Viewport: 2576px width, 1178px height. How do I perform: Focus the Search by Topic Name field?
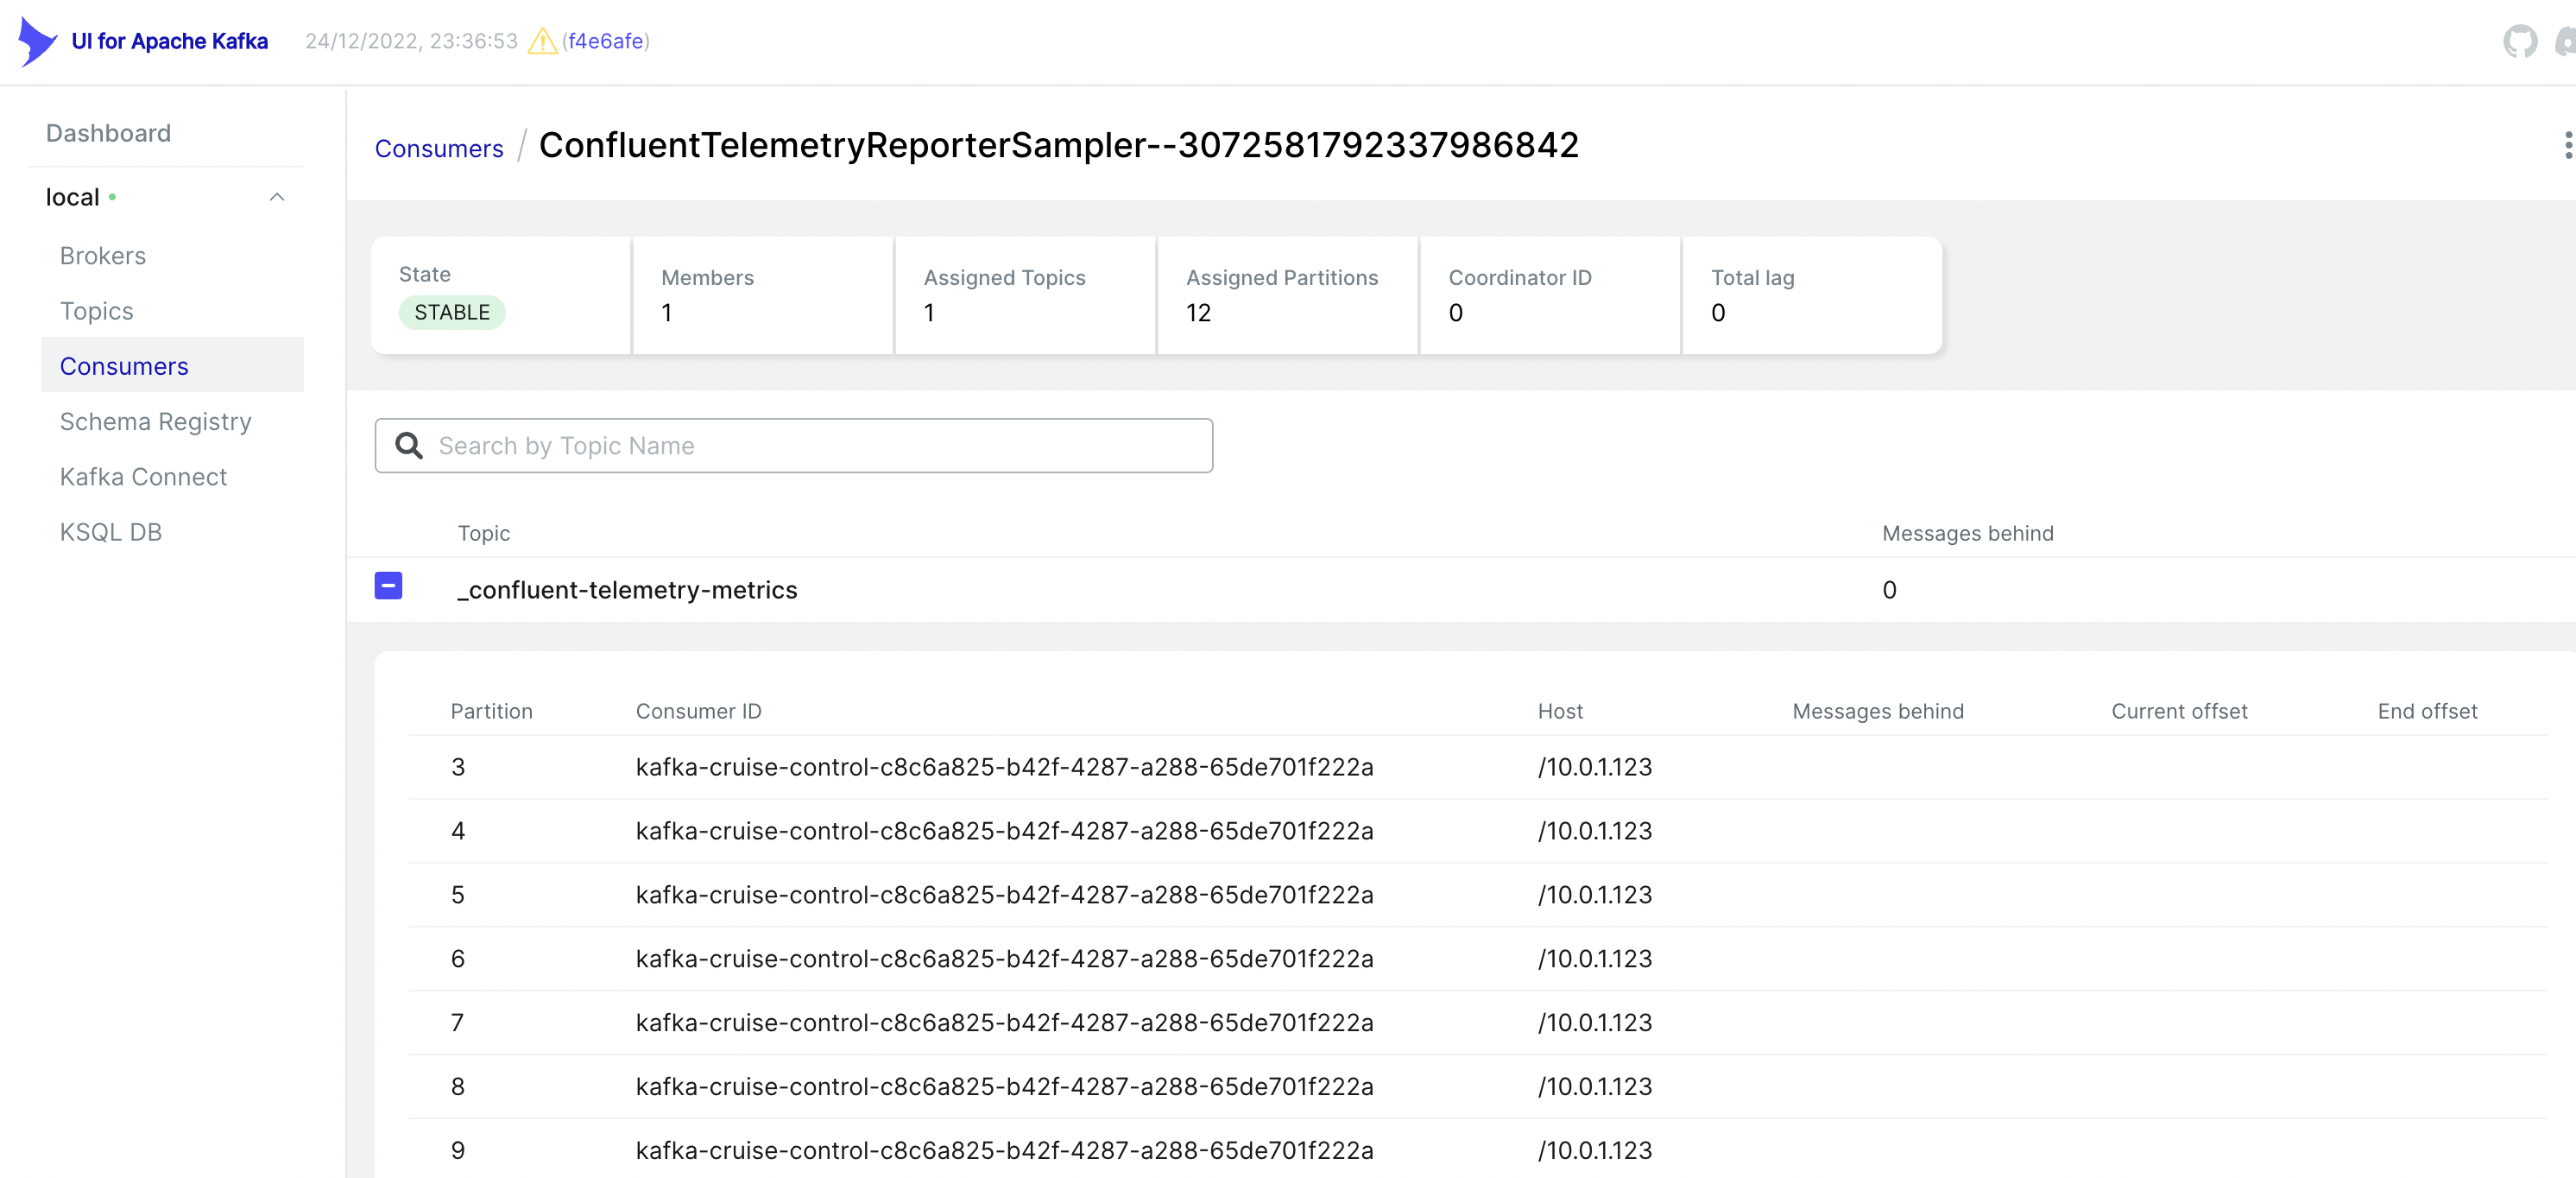(x=794, y=445)
